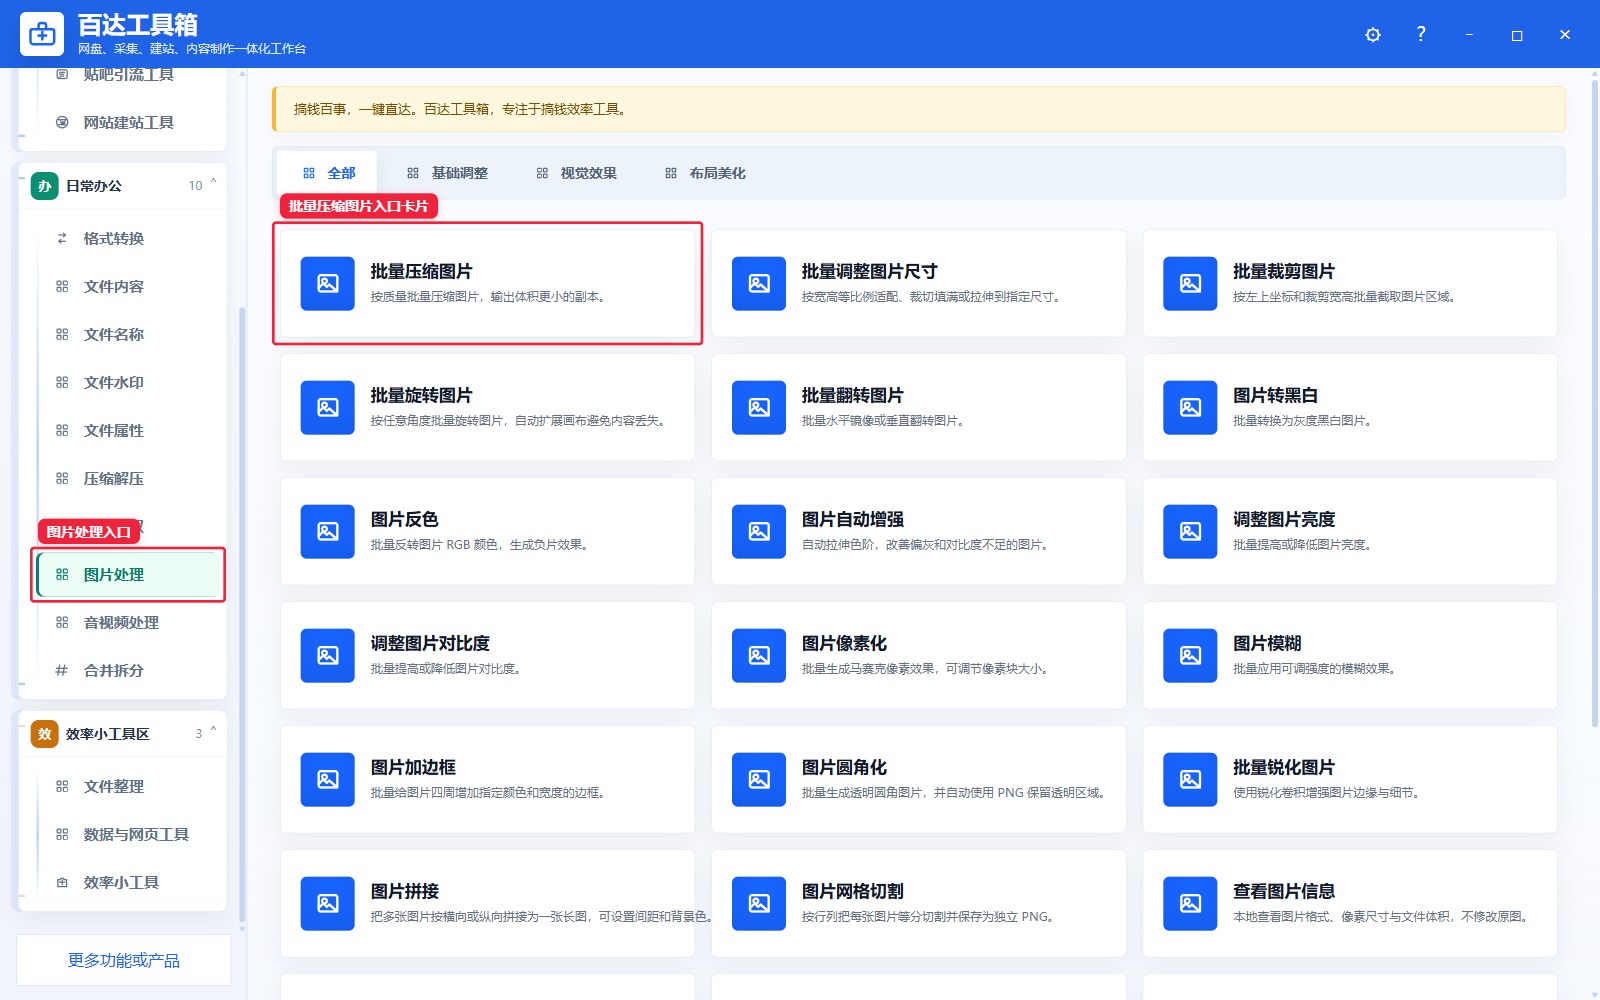Viewport: 1600px width, 1000px height.
Task: Click description 批量应用可调强度的模糊效果
Action: click(x=1314, y=669)
